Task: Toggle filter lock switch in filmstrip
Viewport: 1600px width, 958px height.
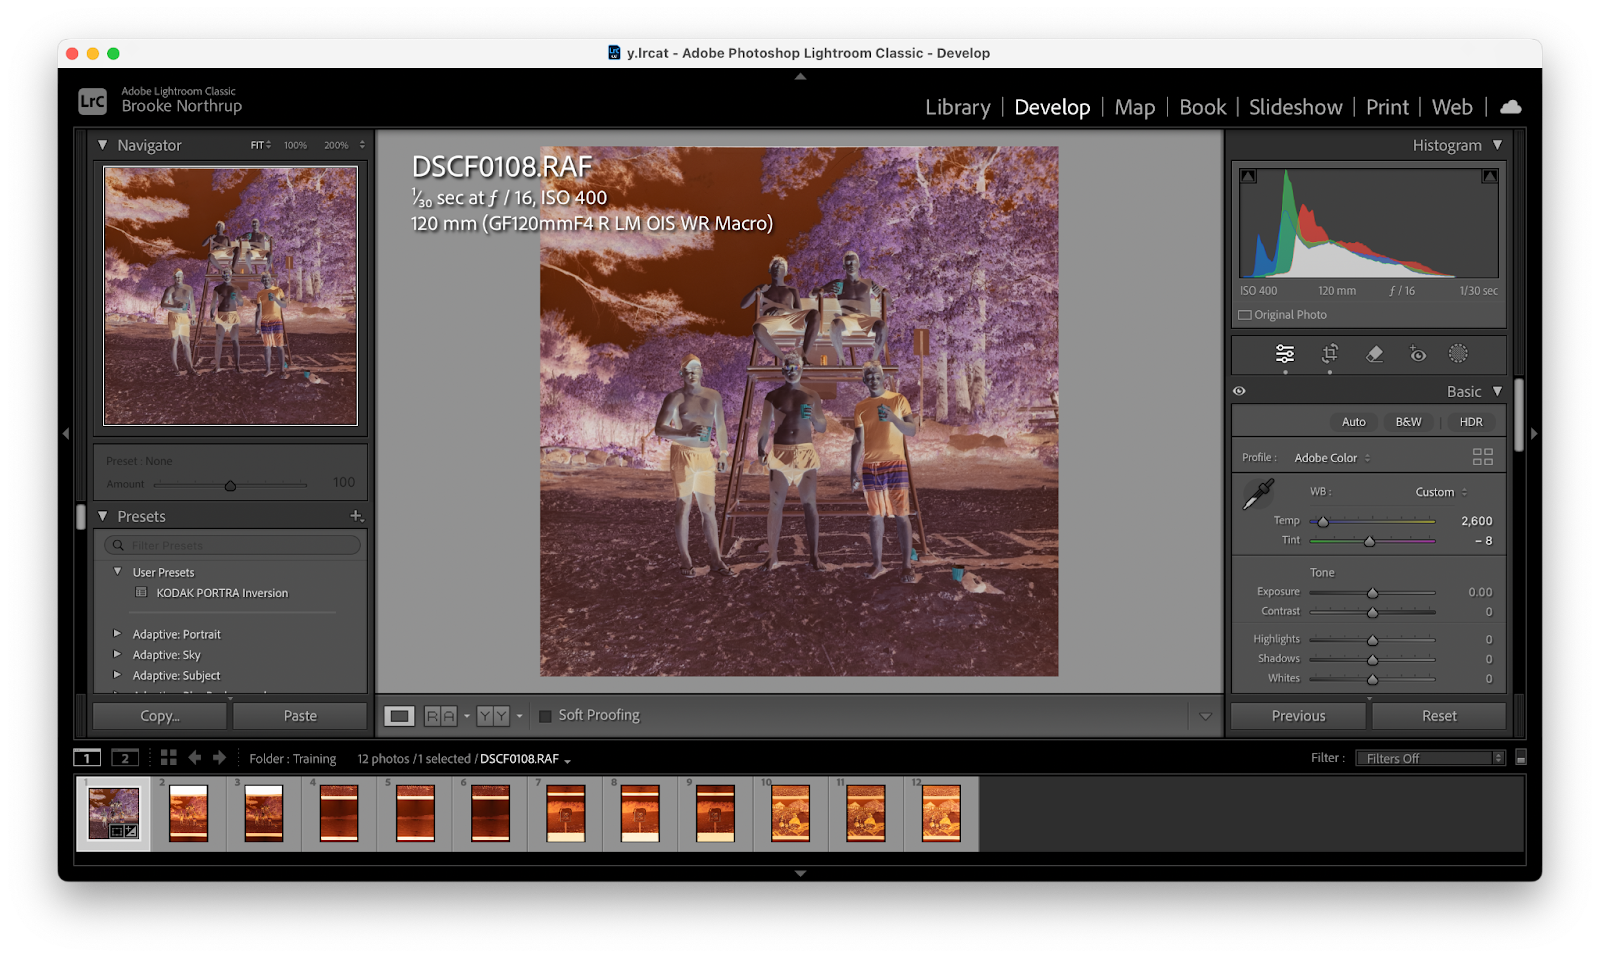Action: [1521, 758]
